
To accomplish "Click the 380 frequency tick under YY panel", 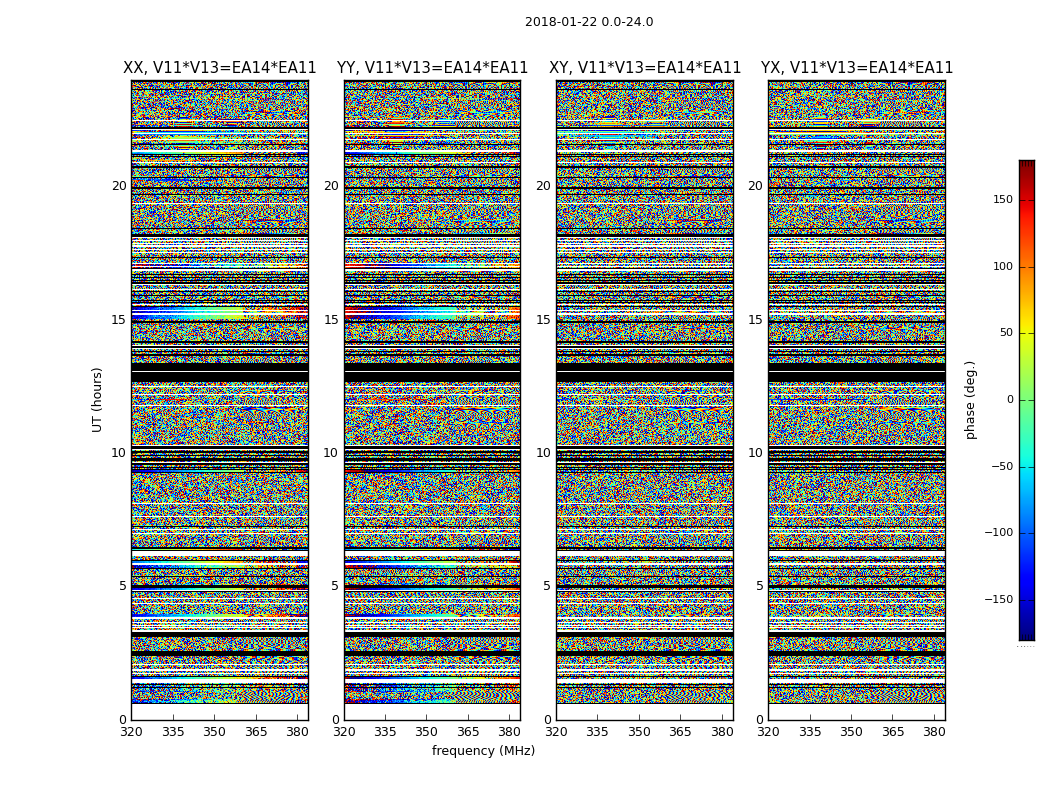I will (509, 732).
